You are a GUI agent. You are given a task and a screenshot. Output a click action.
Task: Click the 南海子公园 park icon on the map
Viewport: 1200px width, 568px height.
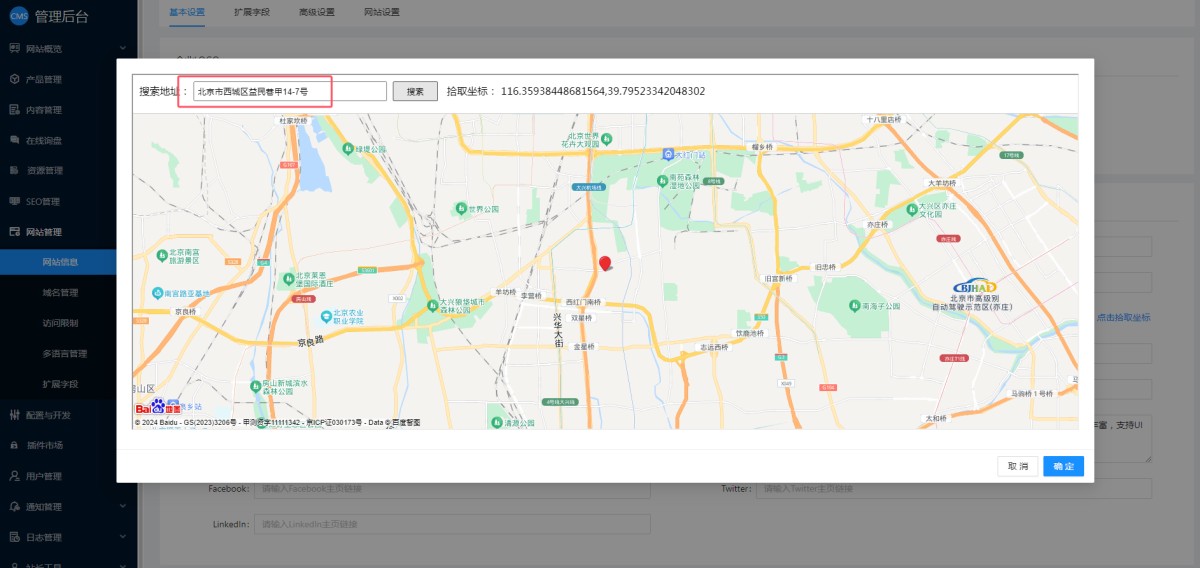pos(853,306)
